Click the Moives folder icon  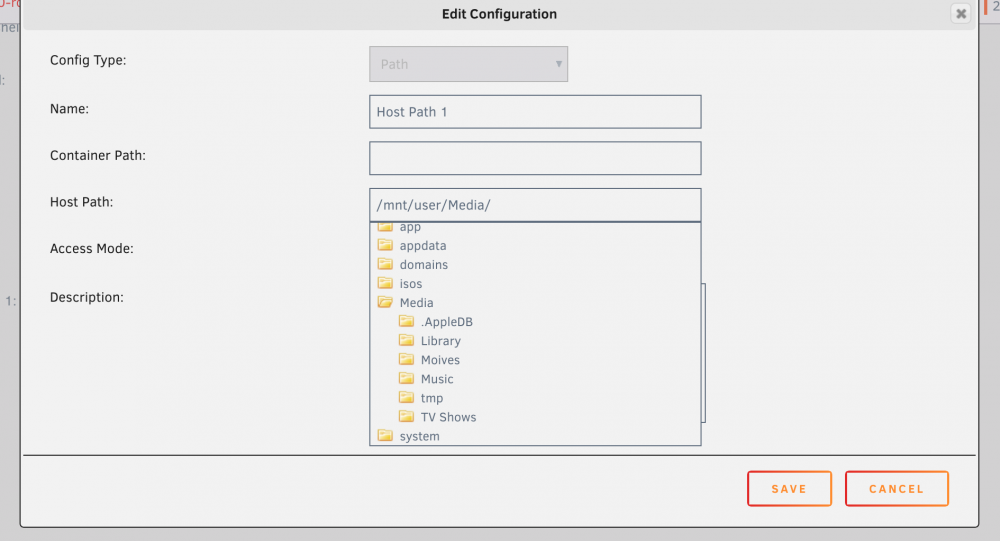coord(406,360)
